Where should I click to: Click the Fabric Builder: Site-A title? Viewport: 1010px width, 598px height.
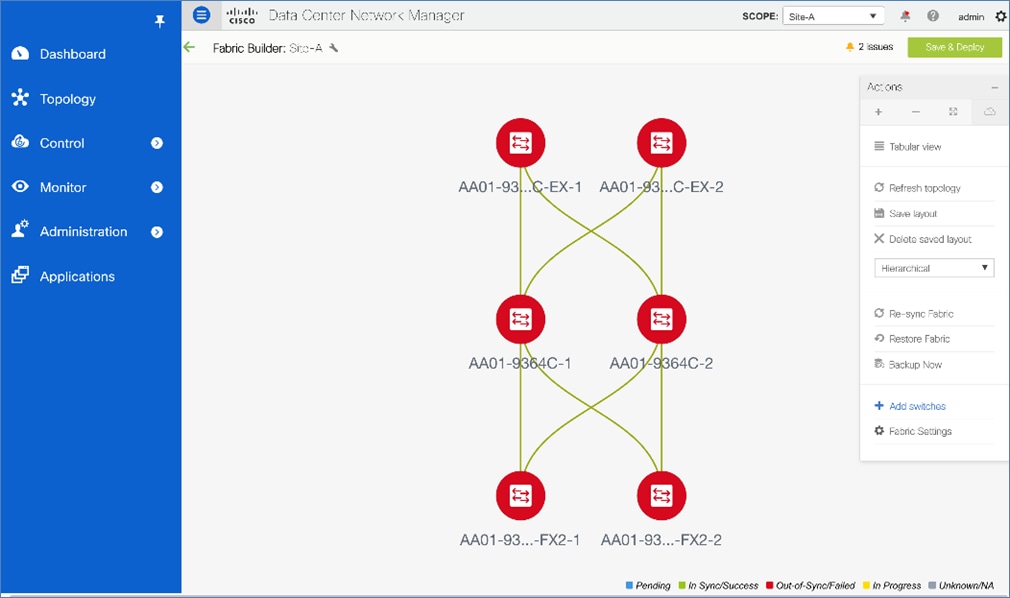click(x=267, y=48)
